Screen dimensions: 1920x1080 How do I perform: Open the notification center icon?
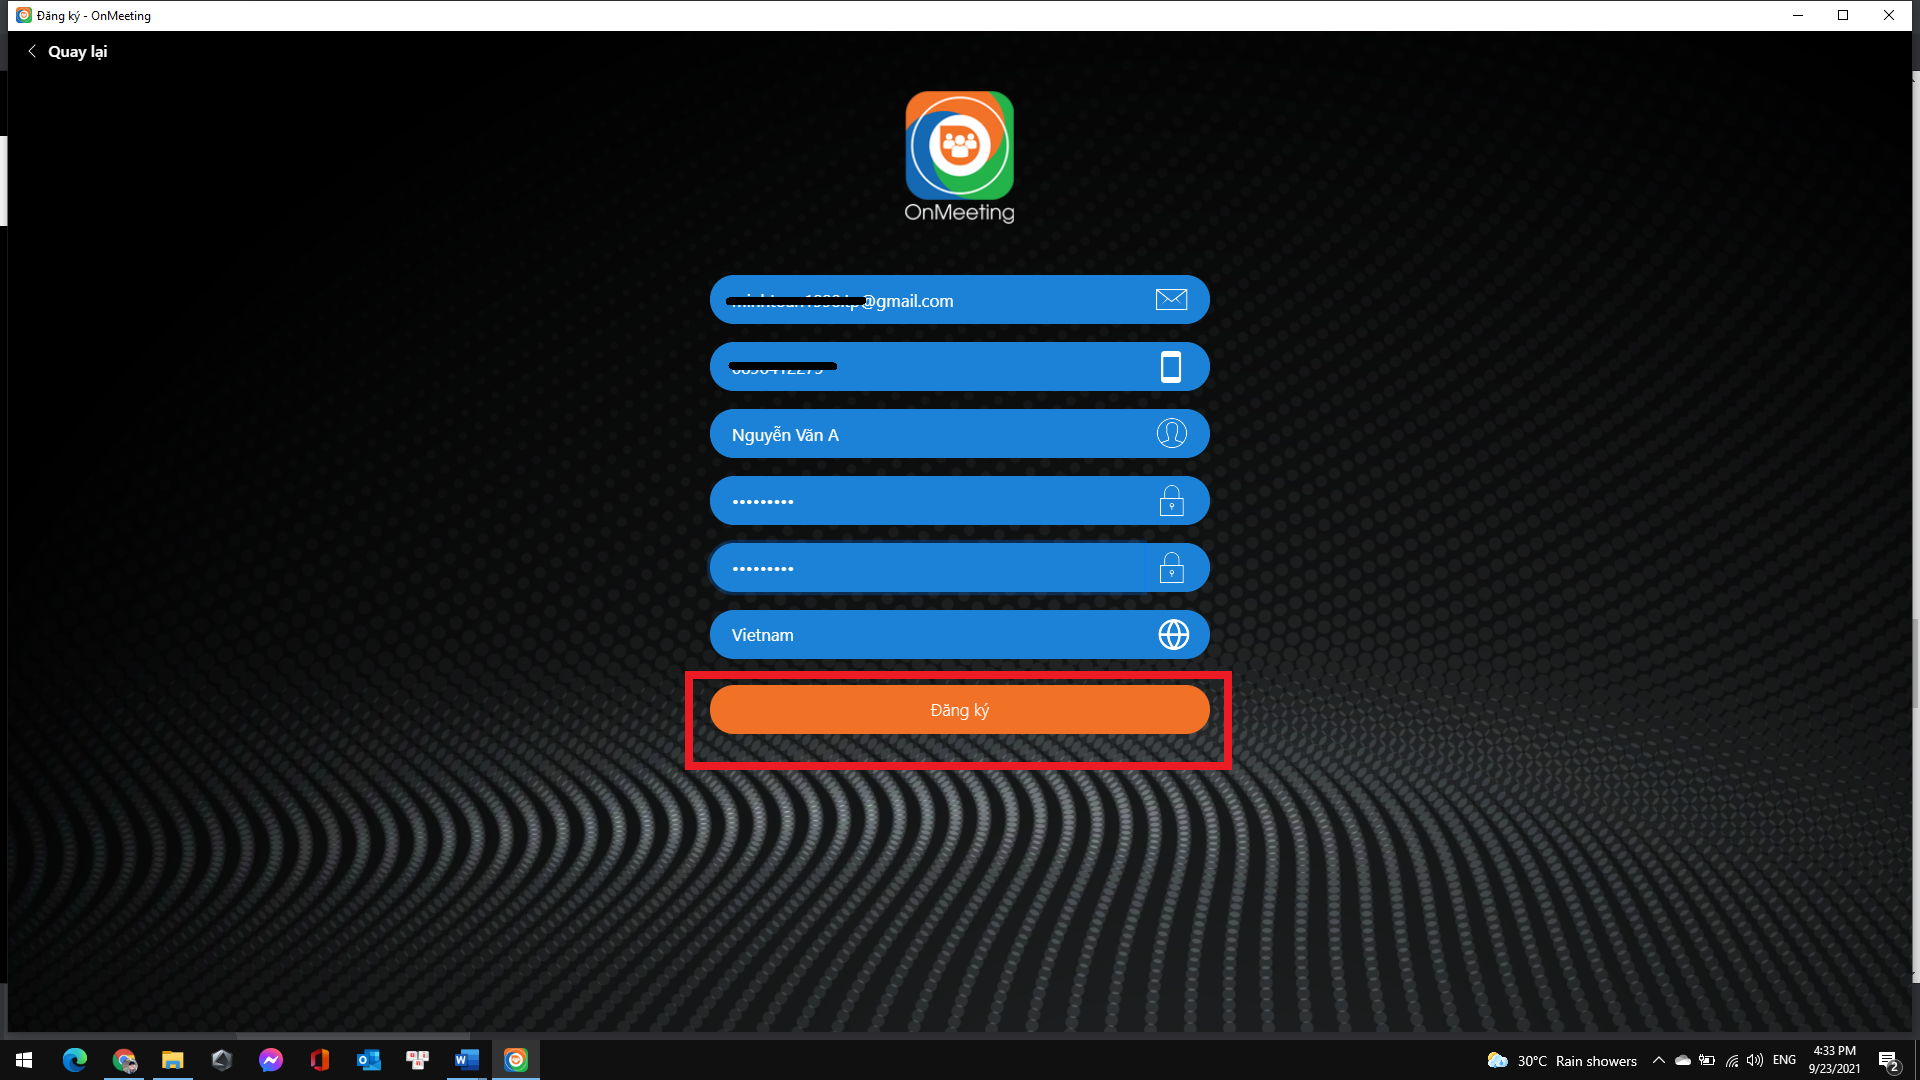[x=1888, y=1061]
